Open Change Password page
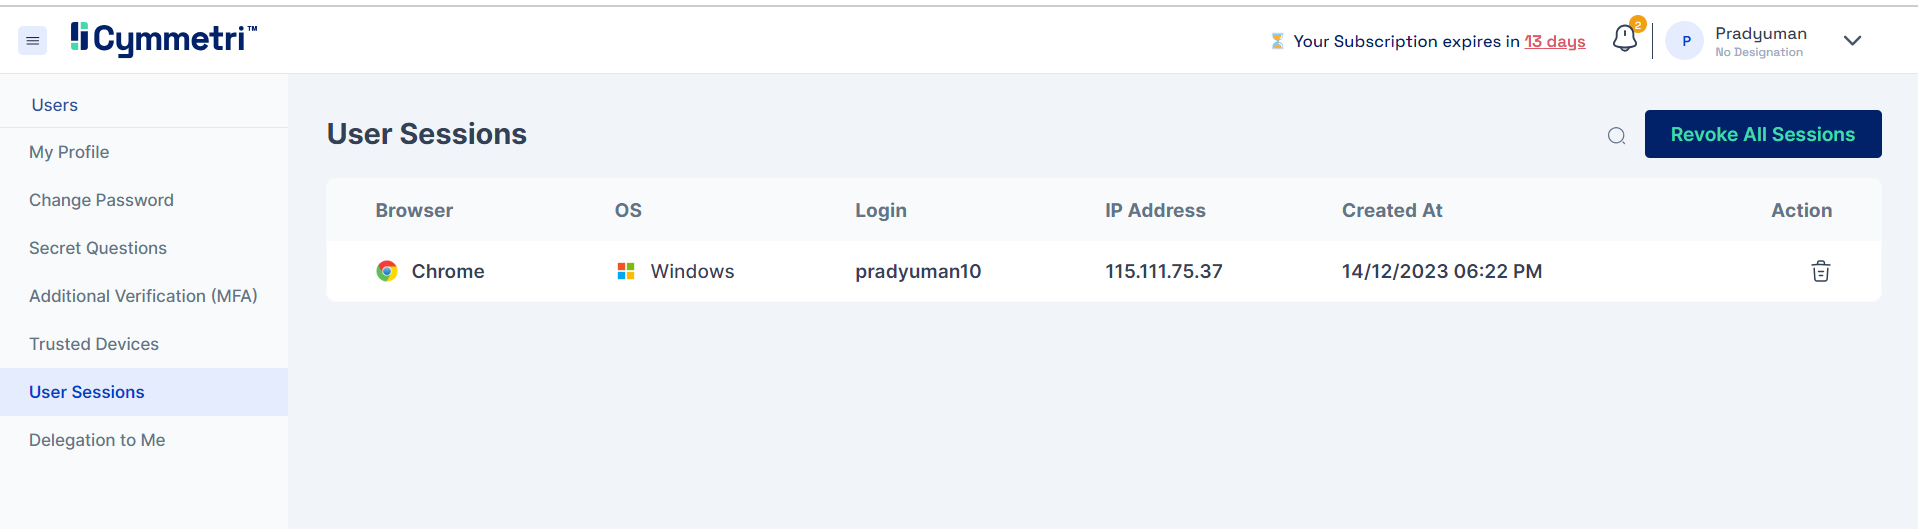1918x529 pixels. click(101, 200)
